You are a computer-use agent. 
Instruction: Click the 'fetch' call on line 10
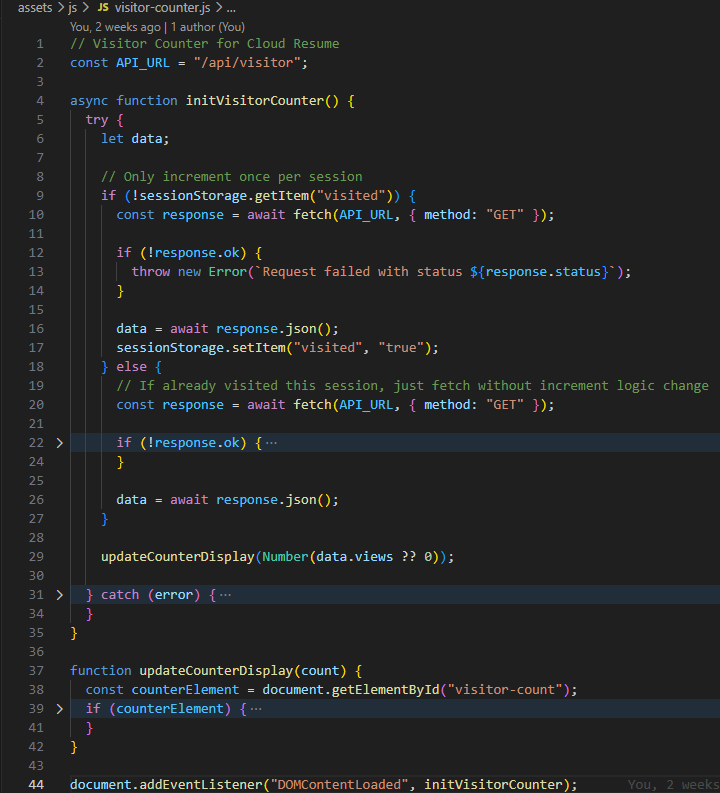pos(312,215)
